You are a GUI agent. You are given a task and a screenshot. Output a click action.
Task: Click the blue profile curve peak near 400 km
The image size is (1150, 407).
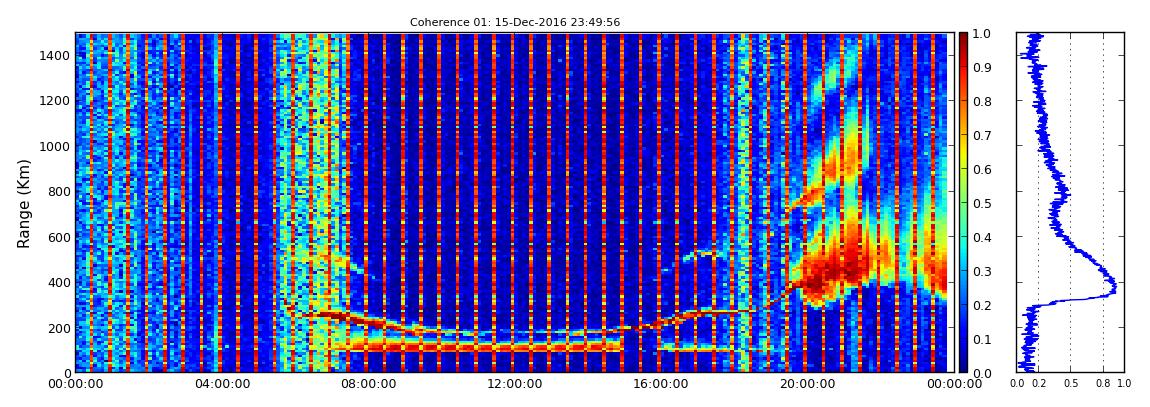[1113, 285]
